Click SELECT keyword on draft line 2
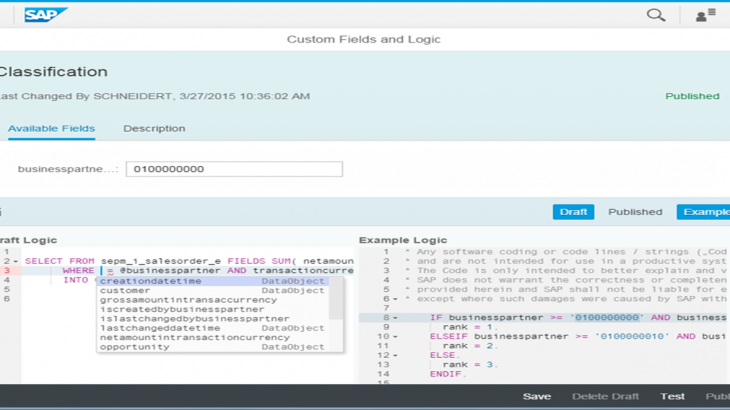The width and height of the screenshot is (730, 410). point(44,262)
